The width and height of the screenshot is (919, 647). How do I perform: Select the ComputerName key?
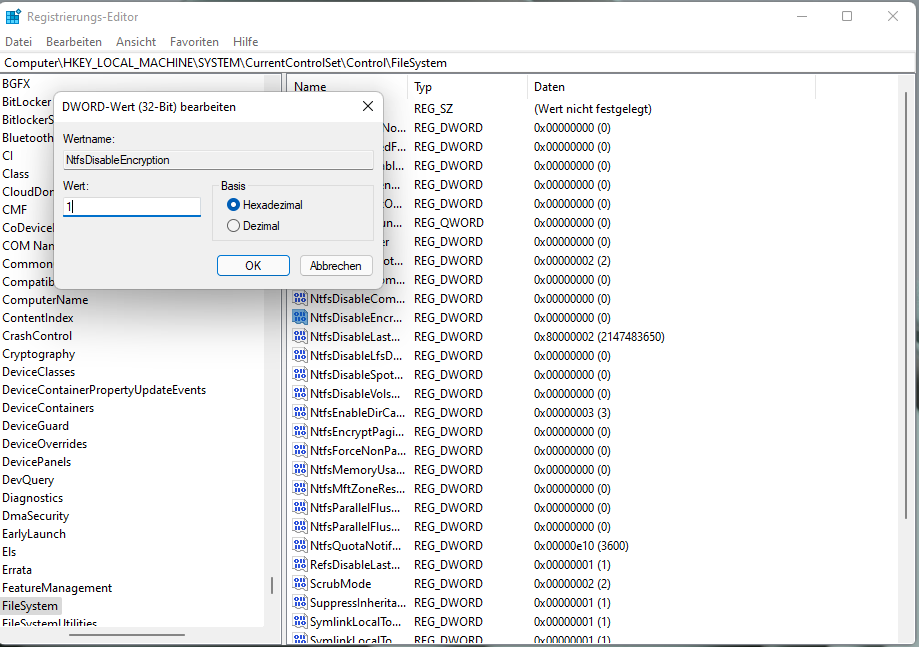point(45,299)
